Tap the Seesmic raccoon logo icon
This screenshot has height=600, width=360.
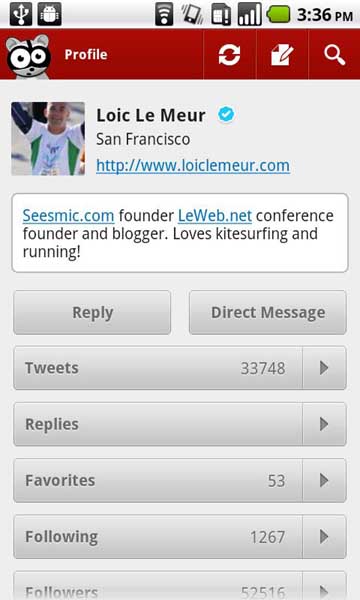[28, 55]
